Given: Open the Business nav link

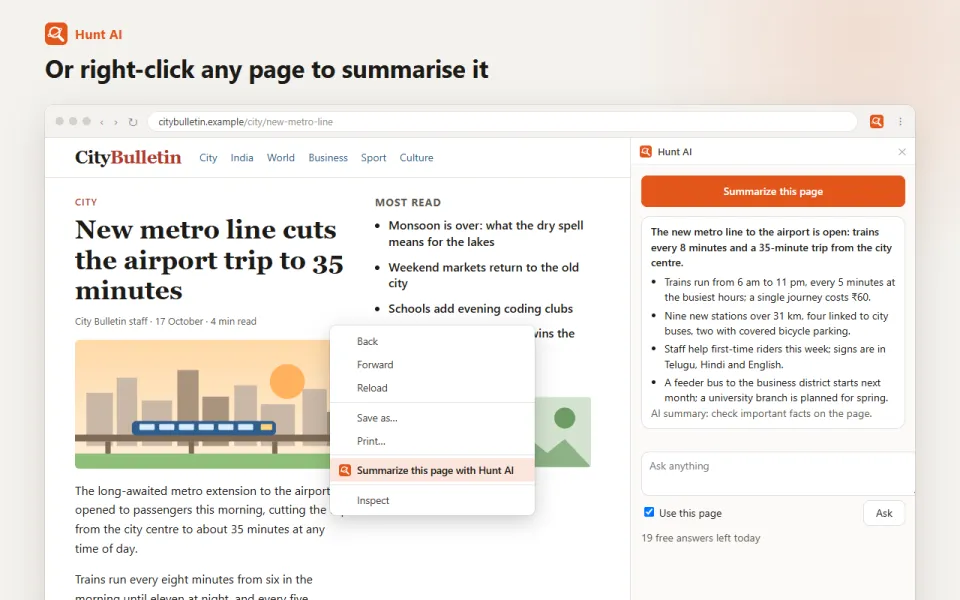Looking at the screenshot, I should coord(328,157).
